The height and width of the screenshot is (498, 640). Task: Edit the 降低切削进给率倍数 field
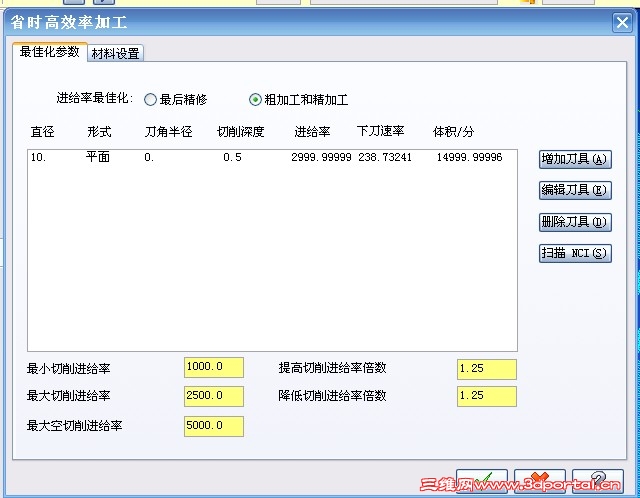coord(487,396)
